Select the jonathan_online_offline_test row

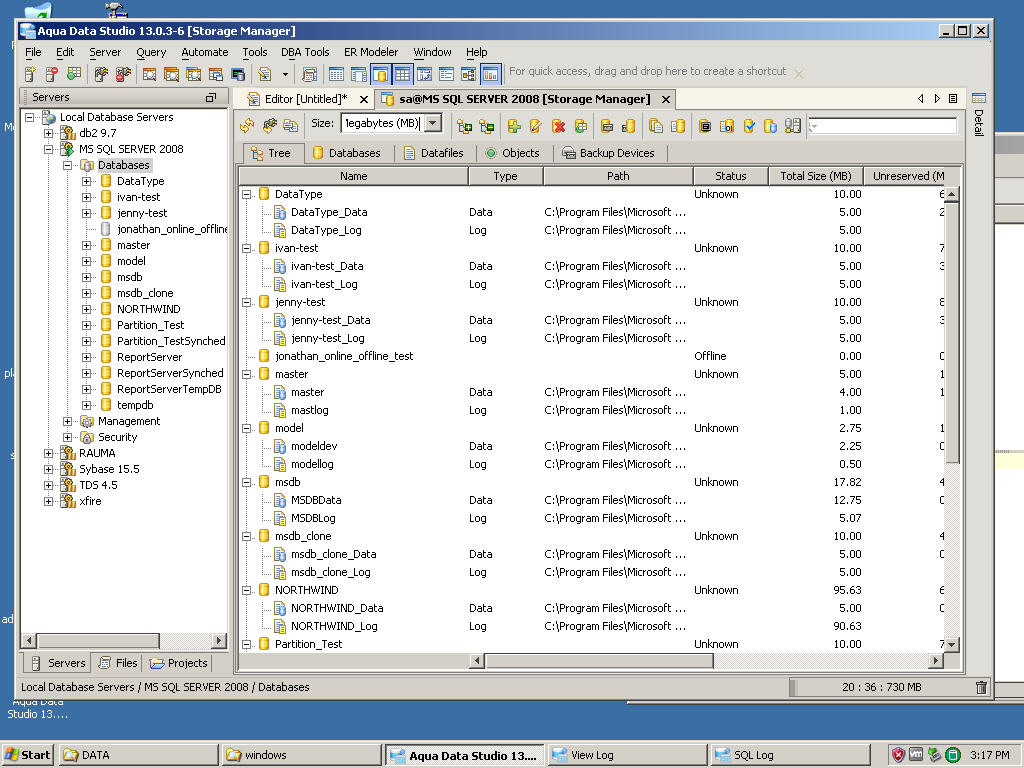pos(592,357)
